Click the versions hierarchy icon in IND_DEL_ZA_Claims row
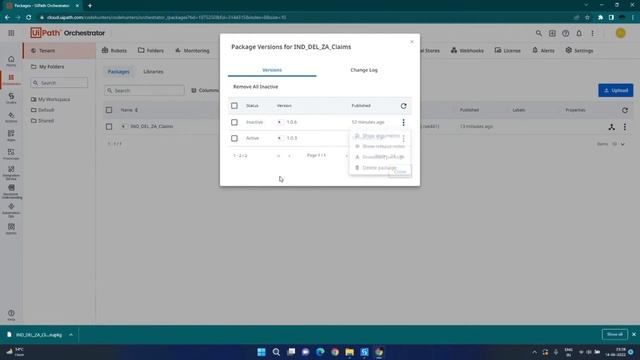 coord(611,127)
